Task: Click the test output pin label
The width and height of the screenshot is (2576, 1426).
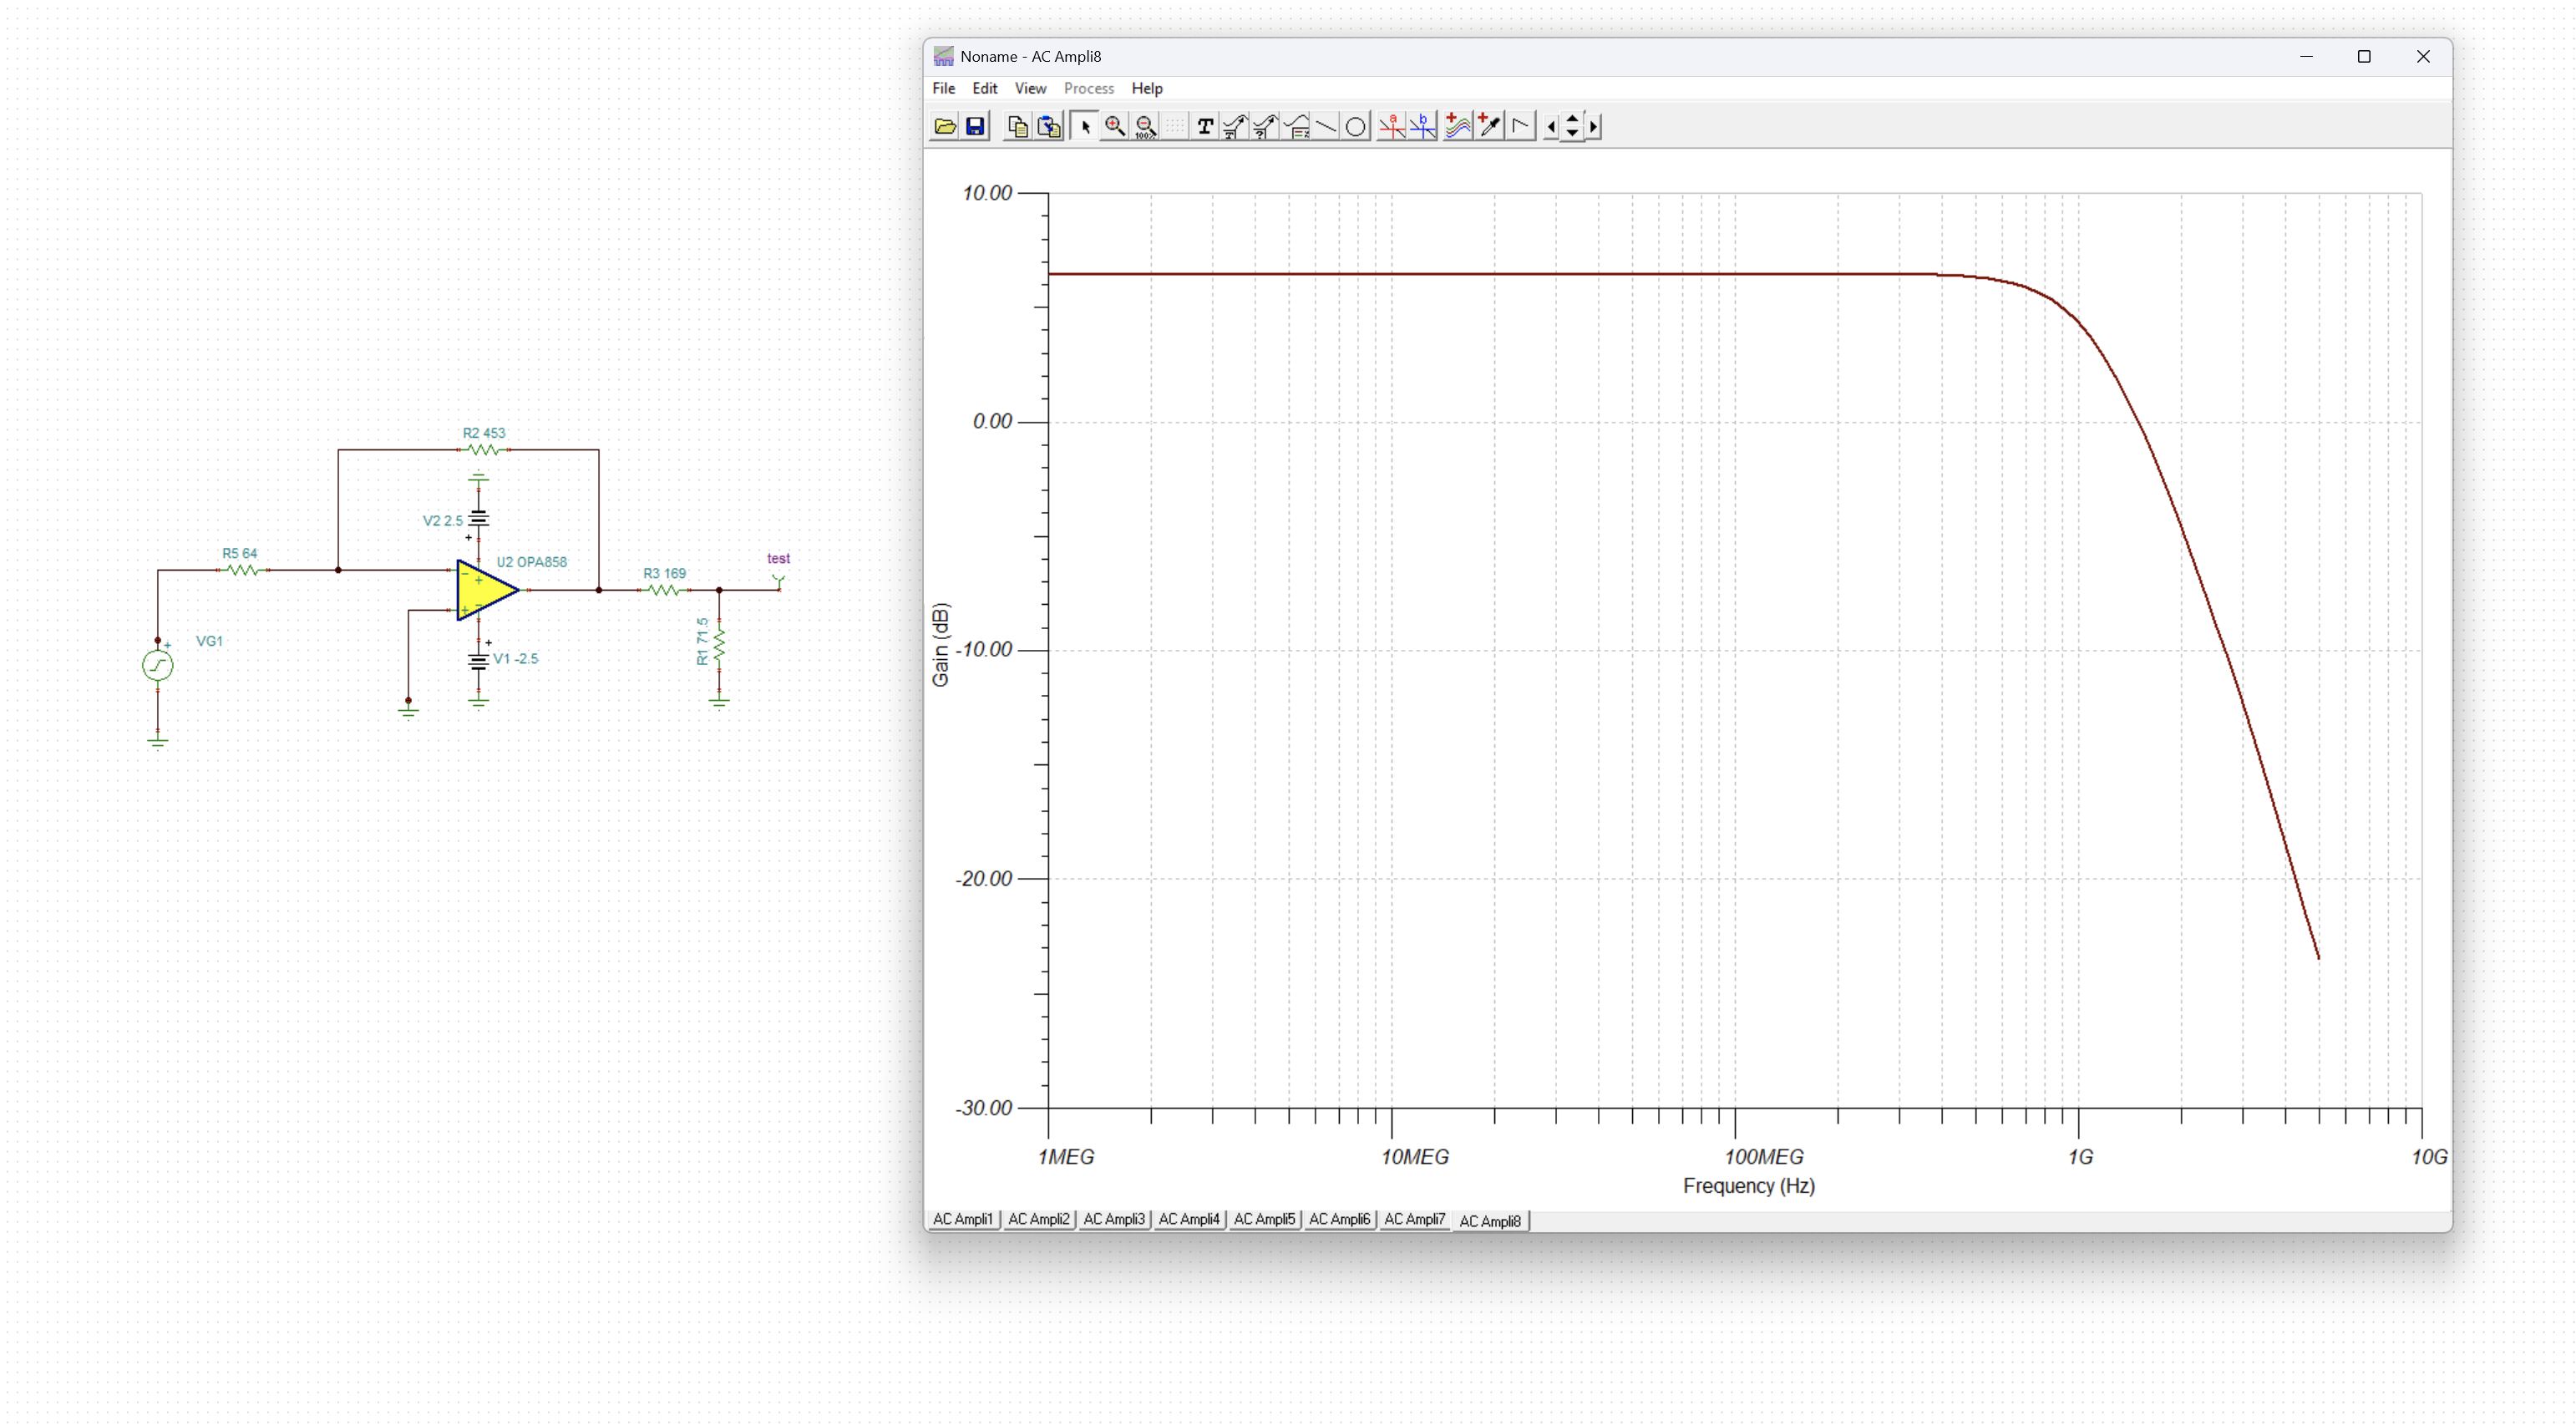Action: pos(778,559)
